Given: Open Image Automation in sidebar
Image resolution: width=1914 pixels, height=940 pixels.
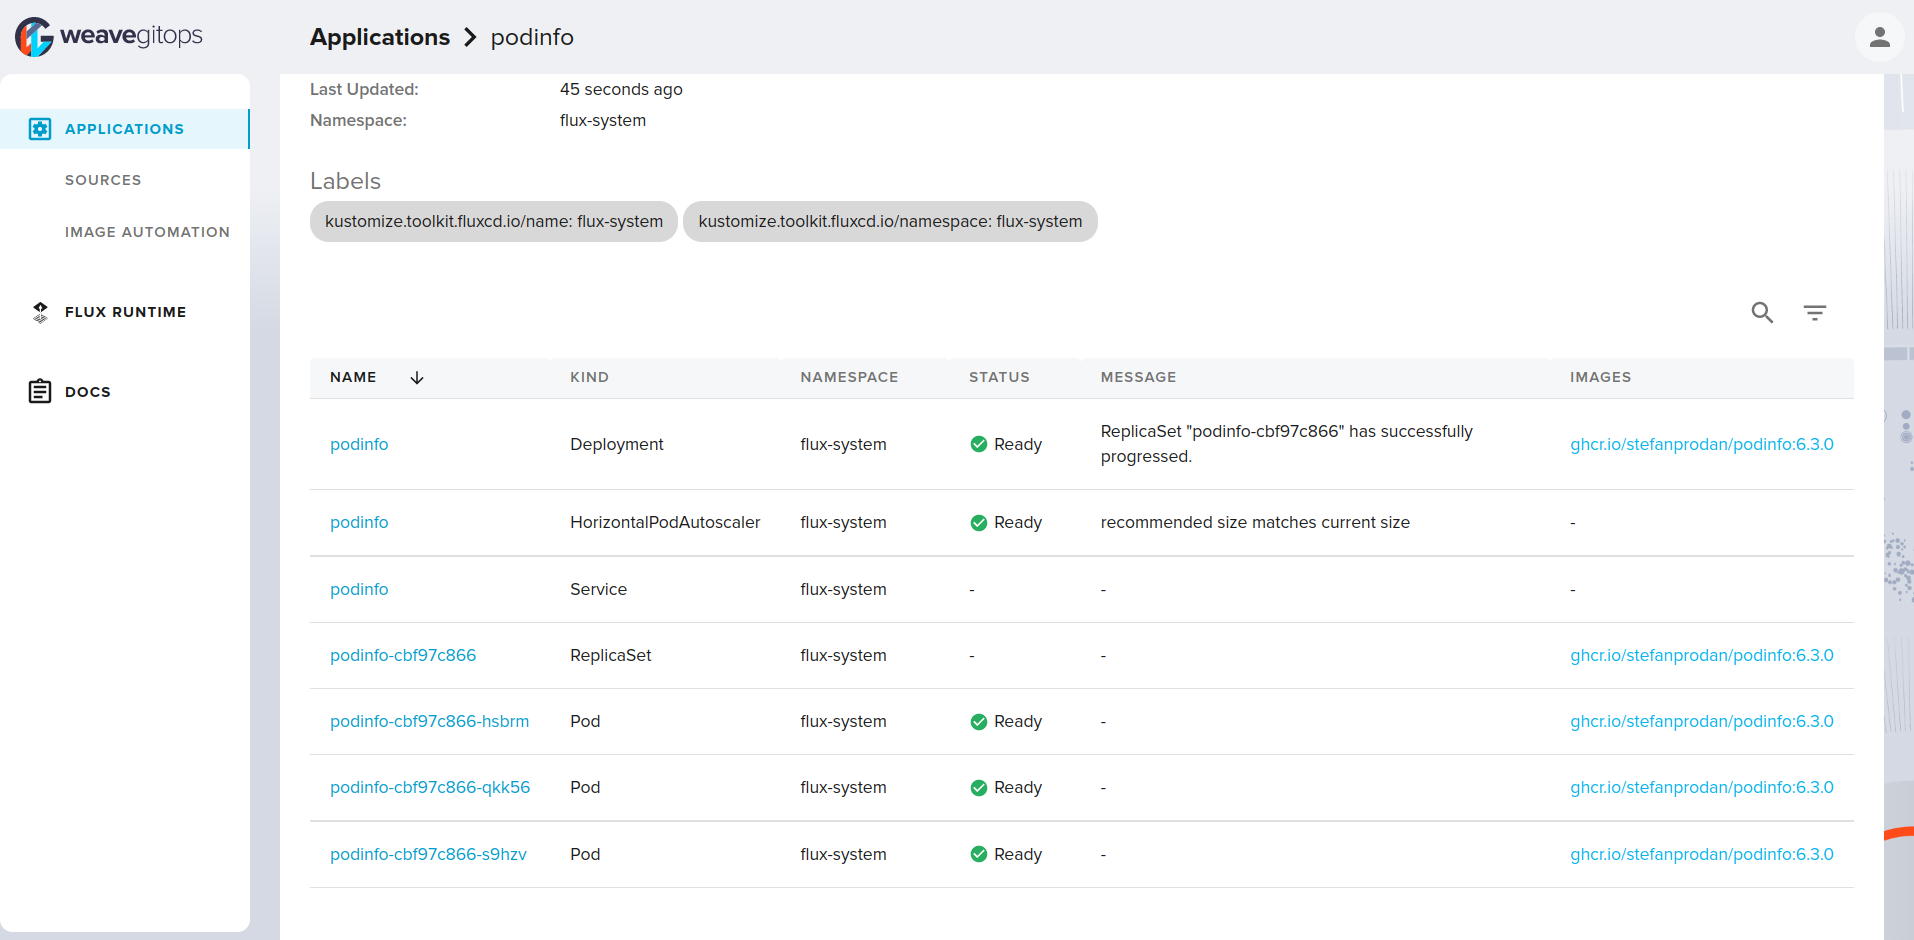Looking at the screenshot, I should 147,232.
